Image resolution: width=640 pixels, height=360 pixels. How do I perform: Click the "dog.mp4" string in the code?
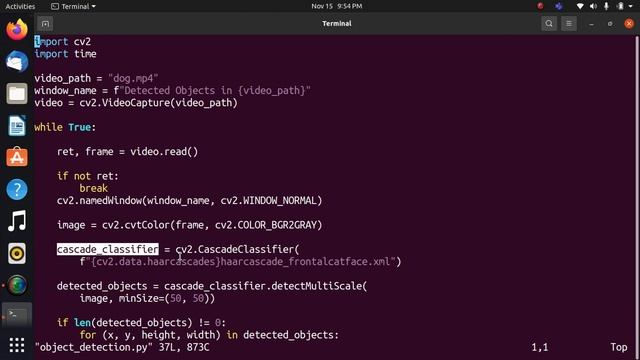pyautogui.click(x=133, y=78)
